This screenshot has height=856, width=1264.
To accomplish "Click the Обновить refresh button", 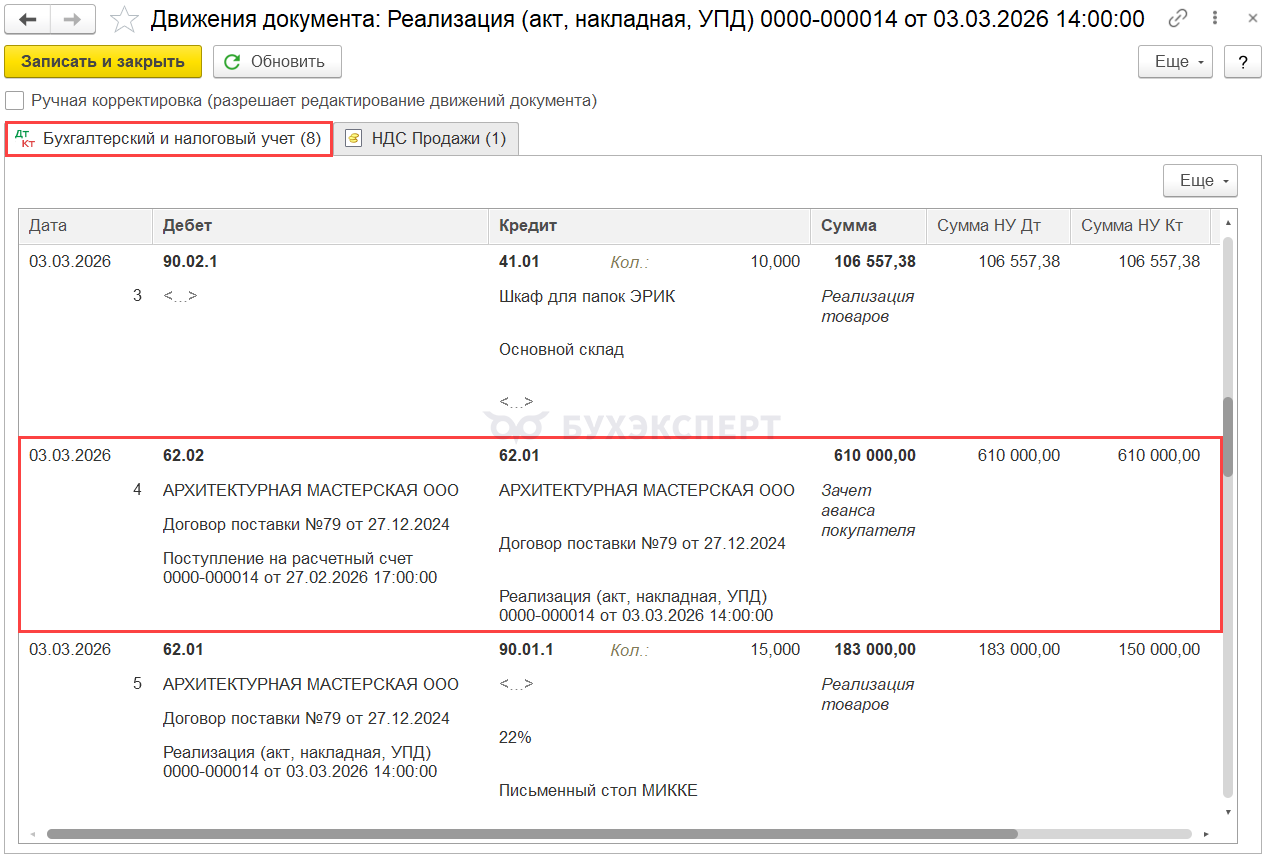I will click(x=277, y=61).
